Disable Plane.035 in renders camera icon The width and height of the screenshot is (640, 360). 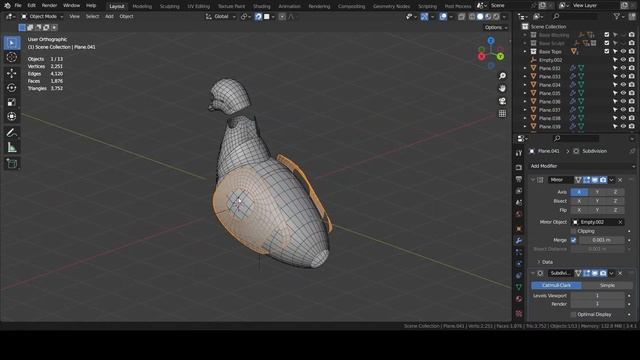[x=631, y=93]
